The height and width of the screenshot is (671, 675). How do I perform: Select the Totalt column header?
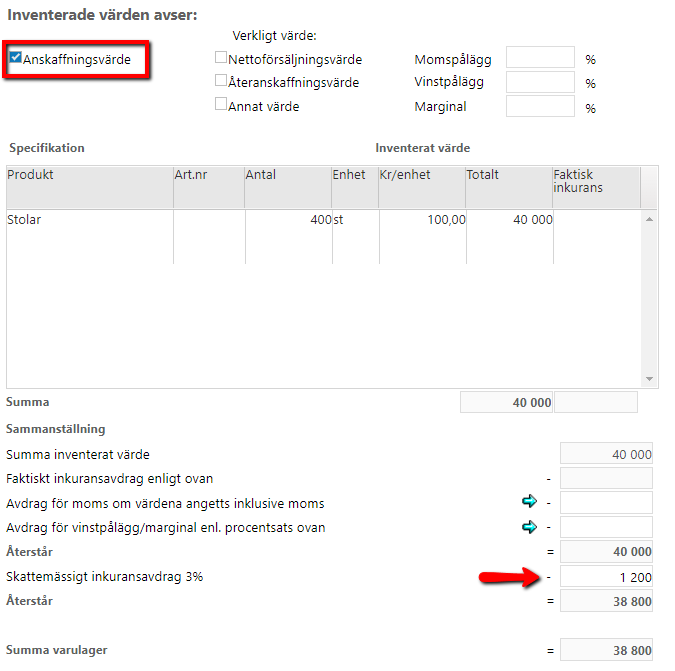509,187
